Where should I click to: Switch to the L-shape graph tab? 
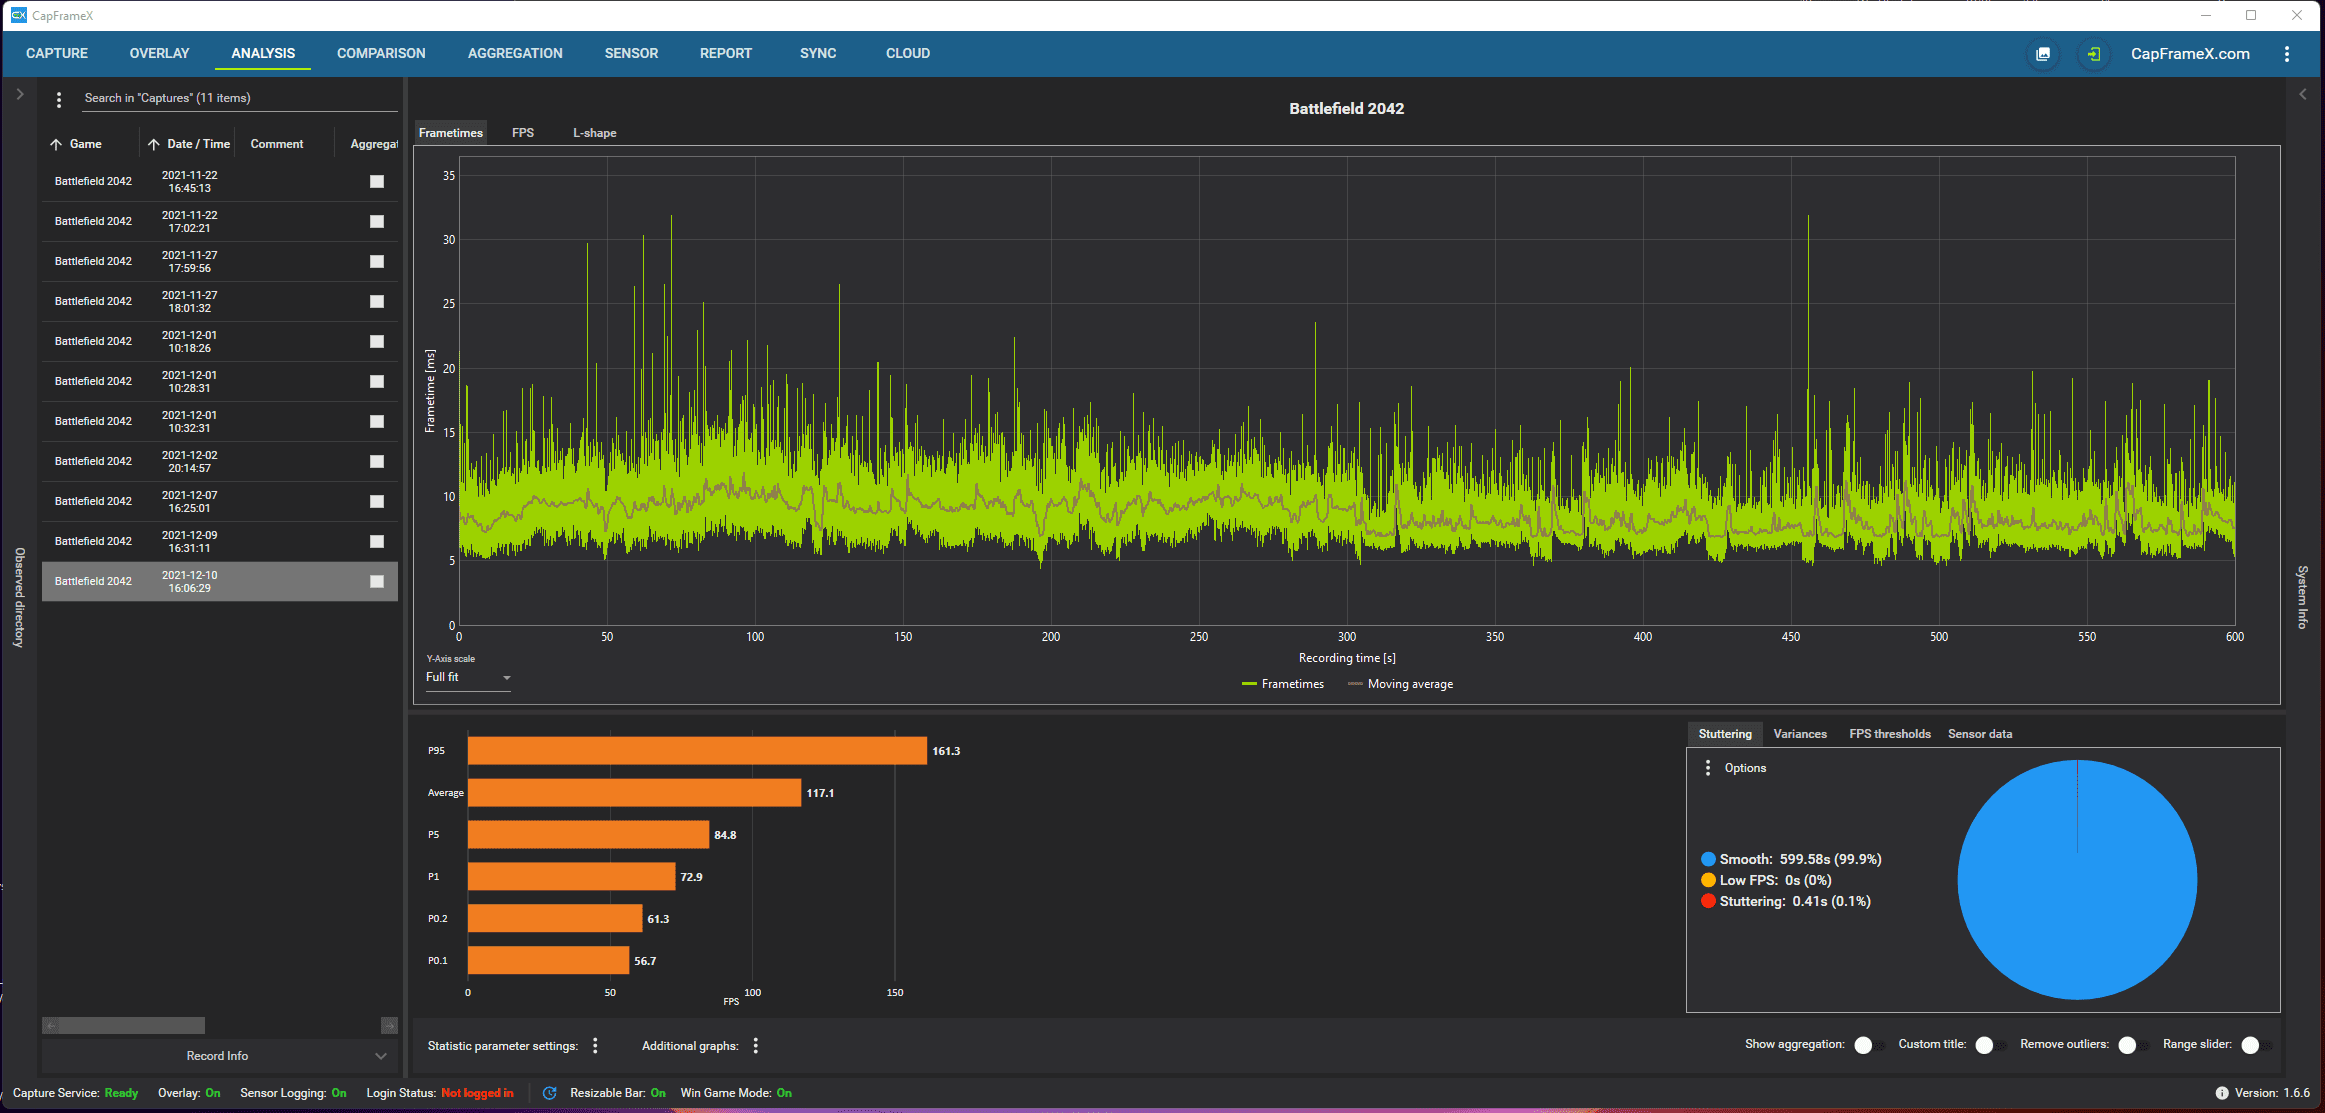click(x=594, y=133)
